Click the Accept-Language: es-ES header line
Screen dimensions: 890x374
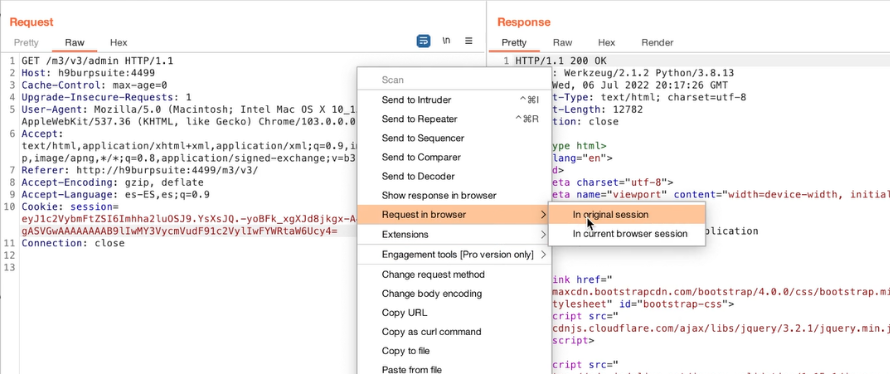[x=115, y=195]
